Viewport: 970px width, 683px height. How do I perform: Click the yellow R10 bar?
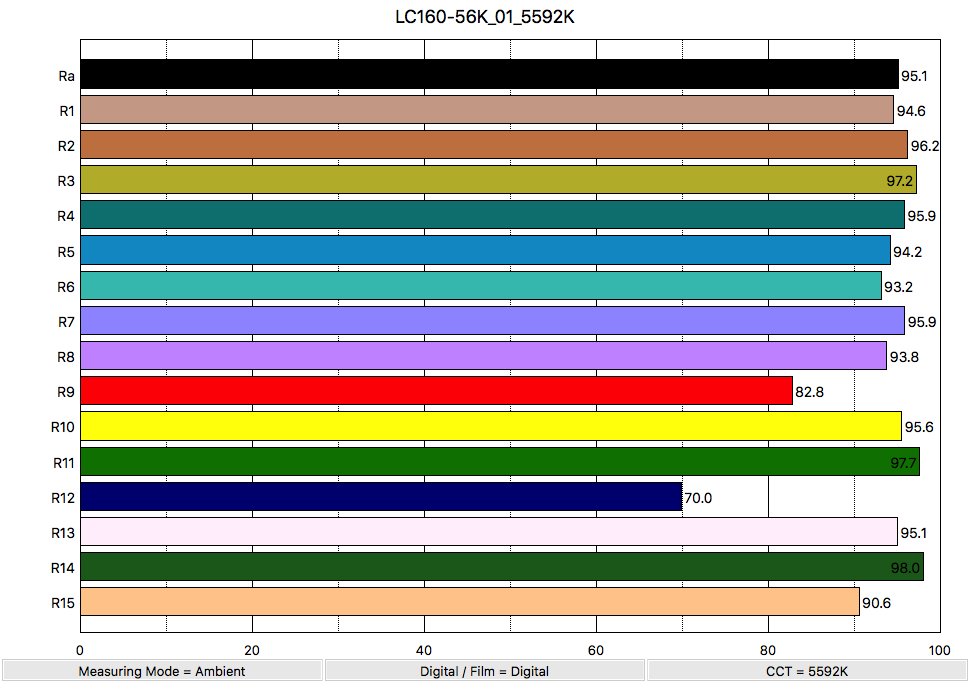pyautogui.click(x=490, y=426)
